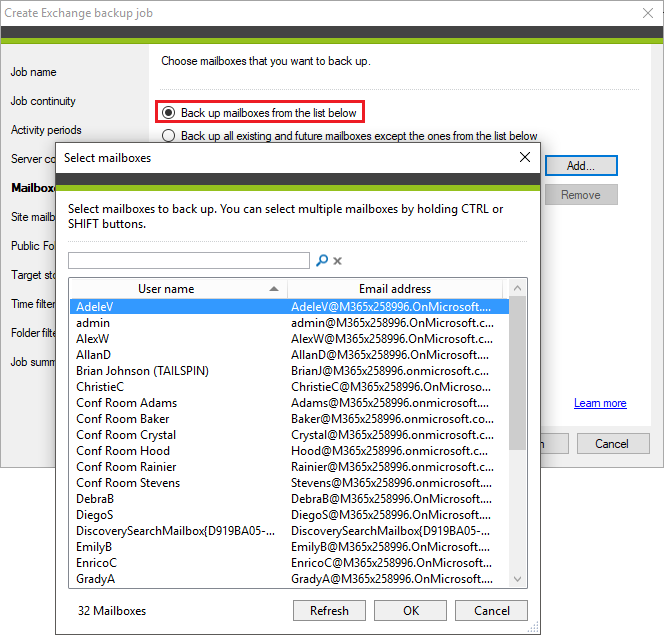
Task: Open the Target storage step
Action: click(x=33, y=275)
